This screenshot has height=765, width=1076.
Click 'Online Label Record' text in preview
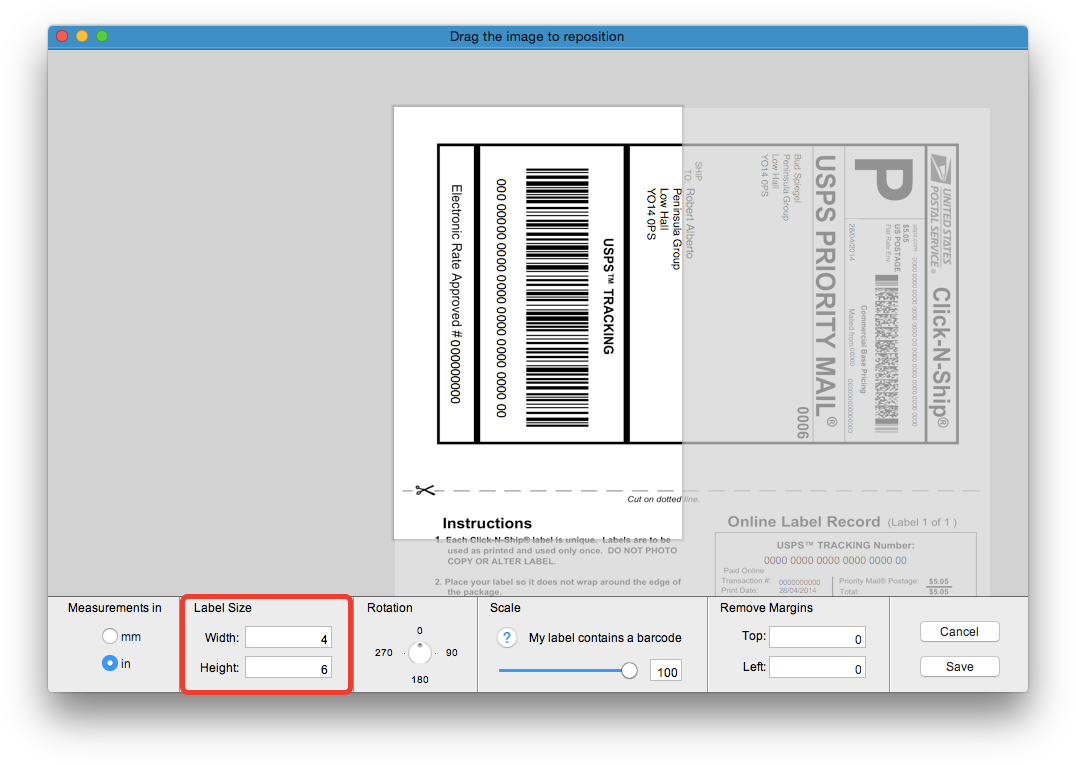click(x=804, y=522)
